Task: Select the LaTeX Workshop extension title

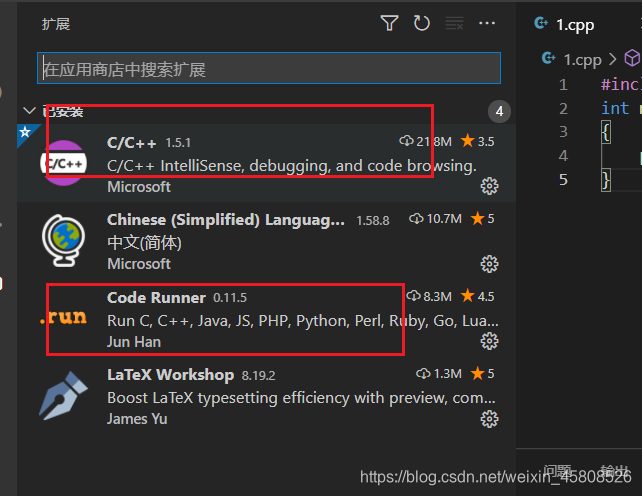Action: pyautogui.click(x=170, y=375)
